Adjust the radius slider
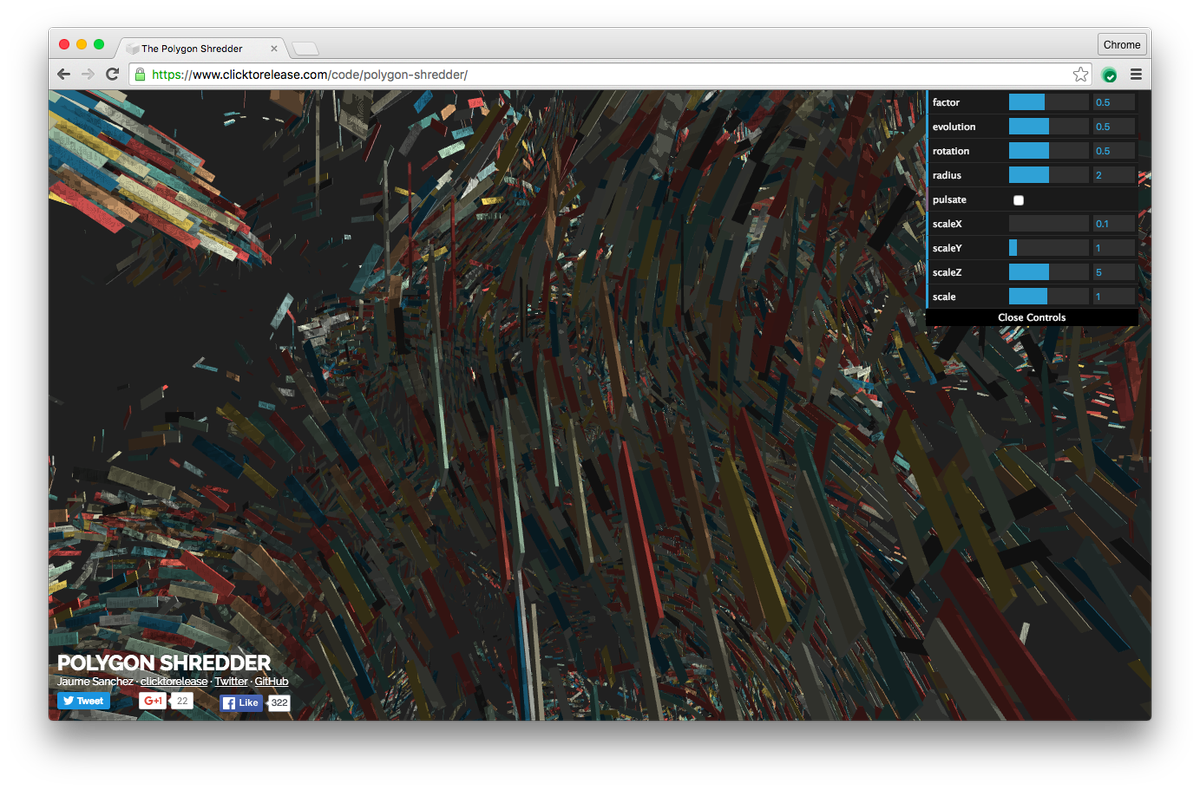This screenshot has height=790, width=1200. [x=1048, y=175]
